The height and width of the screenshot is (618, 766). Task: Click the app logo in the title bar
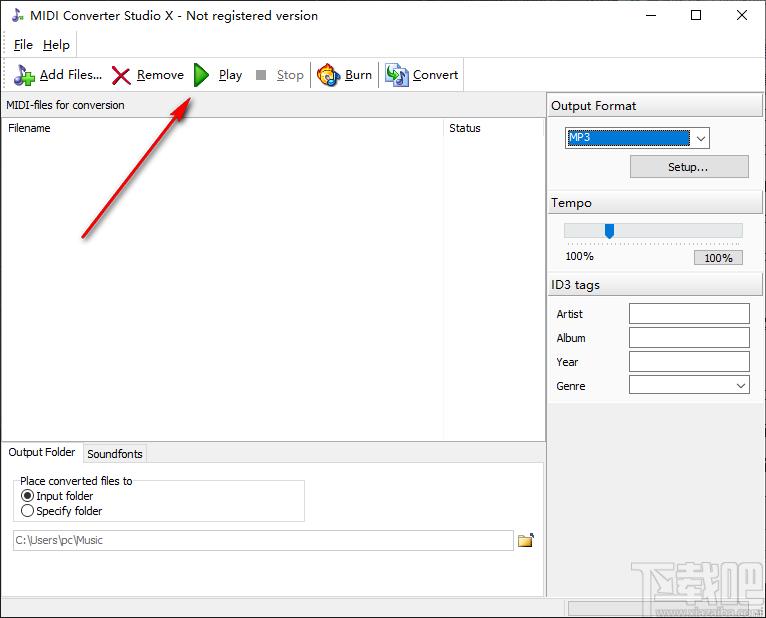click(18, 15)
